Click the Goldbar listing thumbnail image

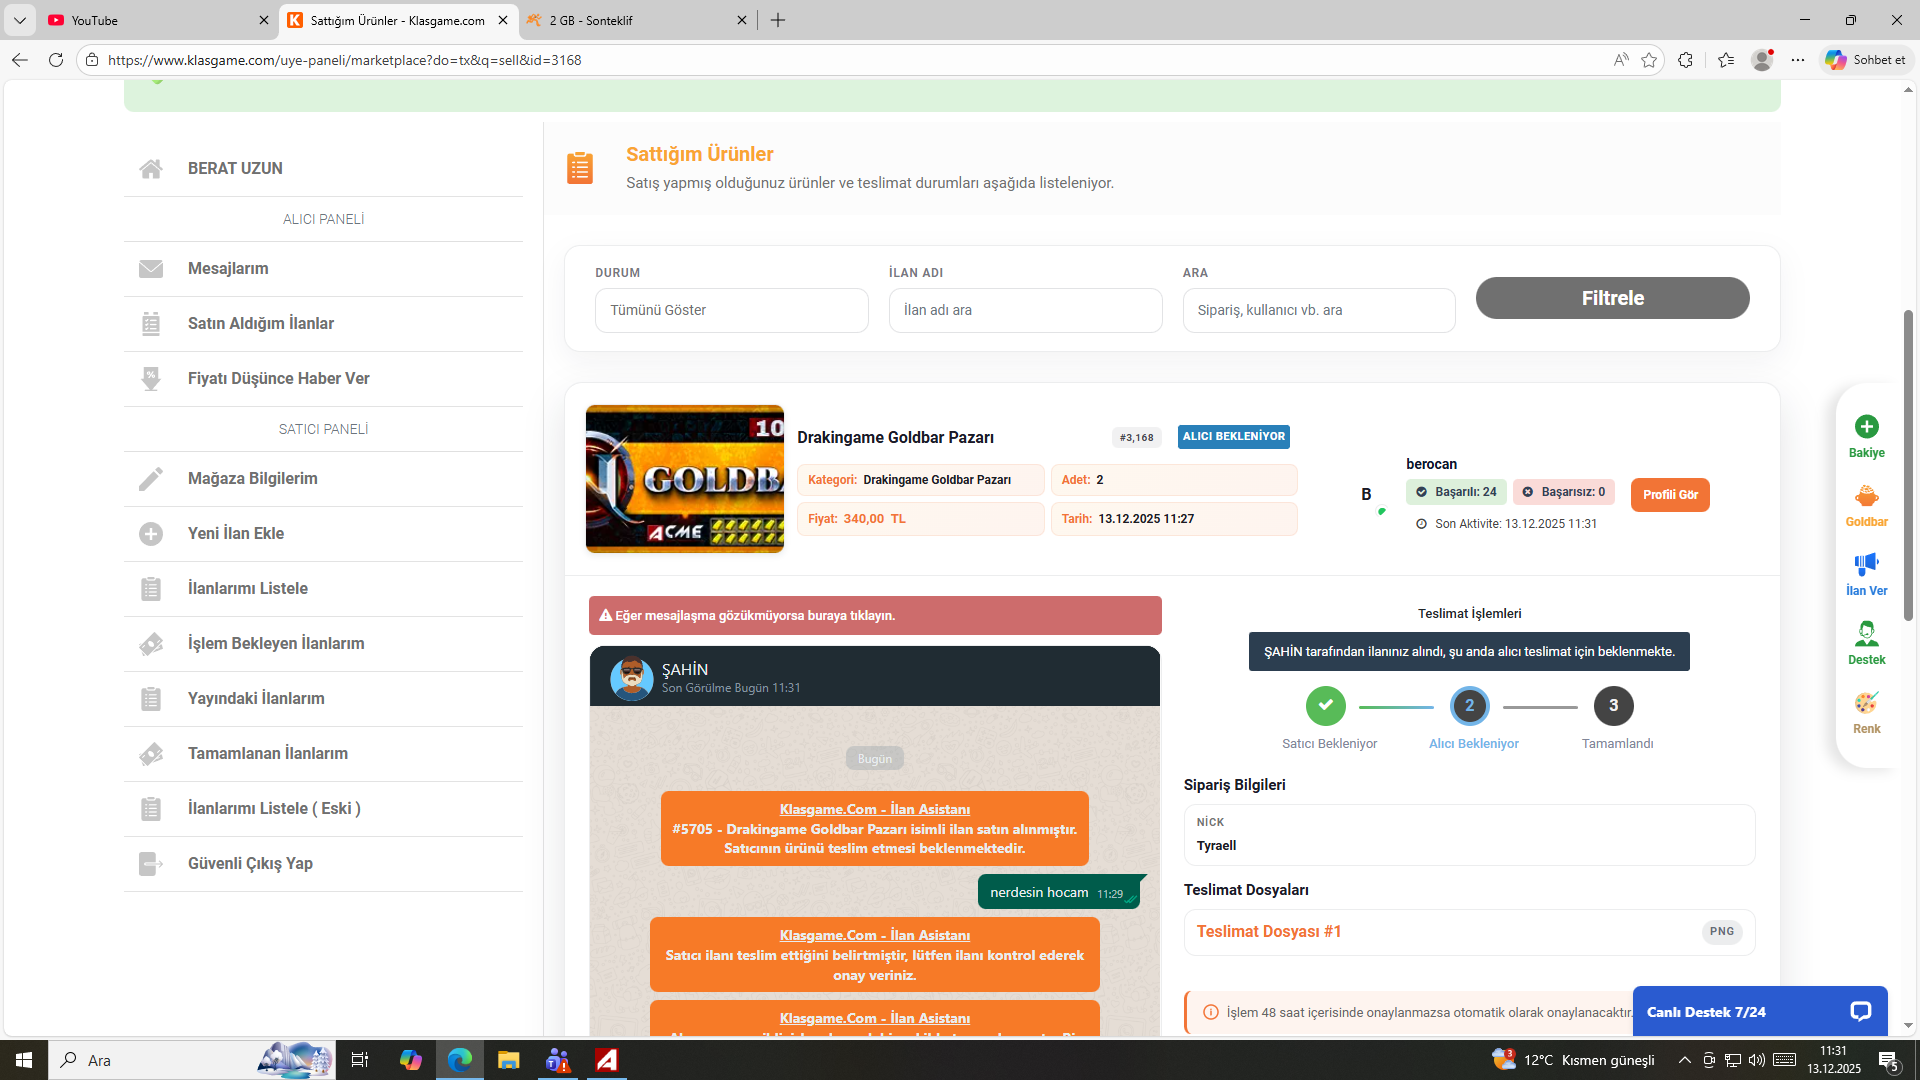coord(685,479)
